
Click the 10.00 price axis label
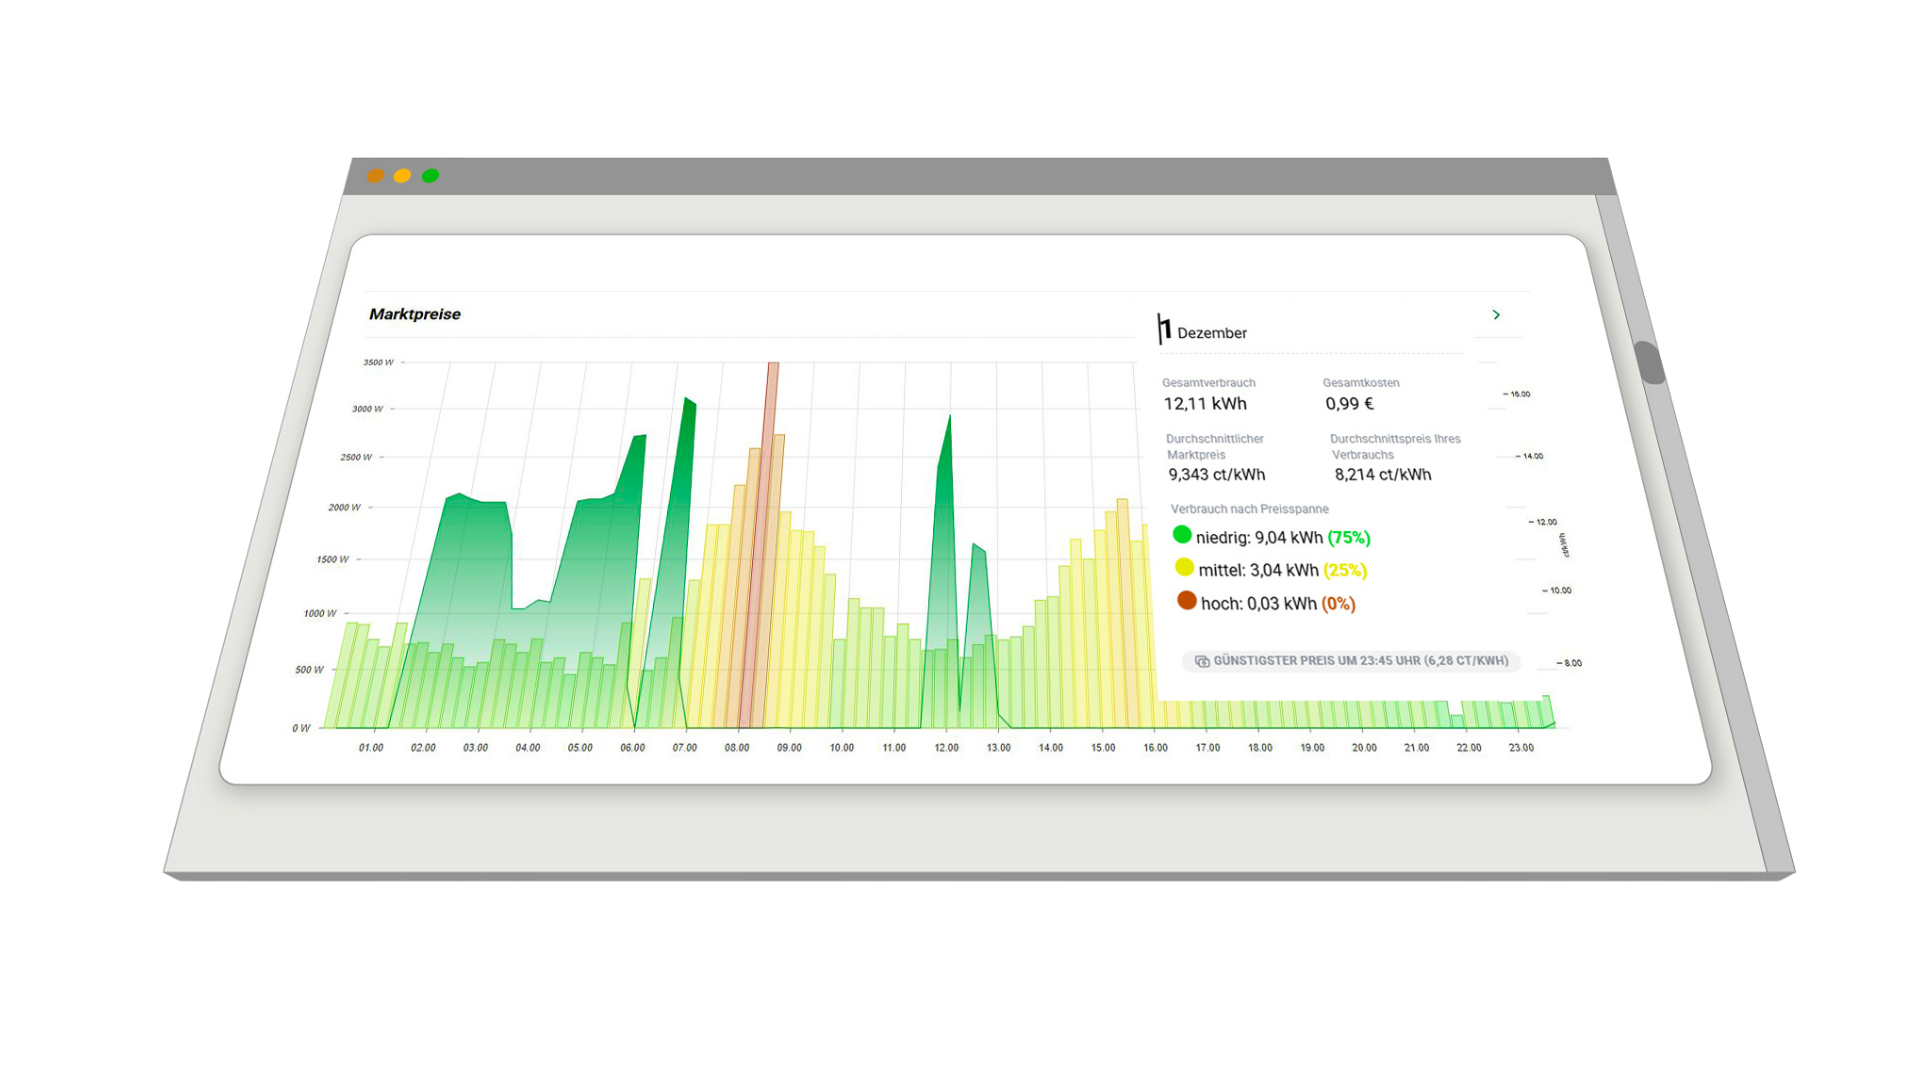(x=1560, y=591)
